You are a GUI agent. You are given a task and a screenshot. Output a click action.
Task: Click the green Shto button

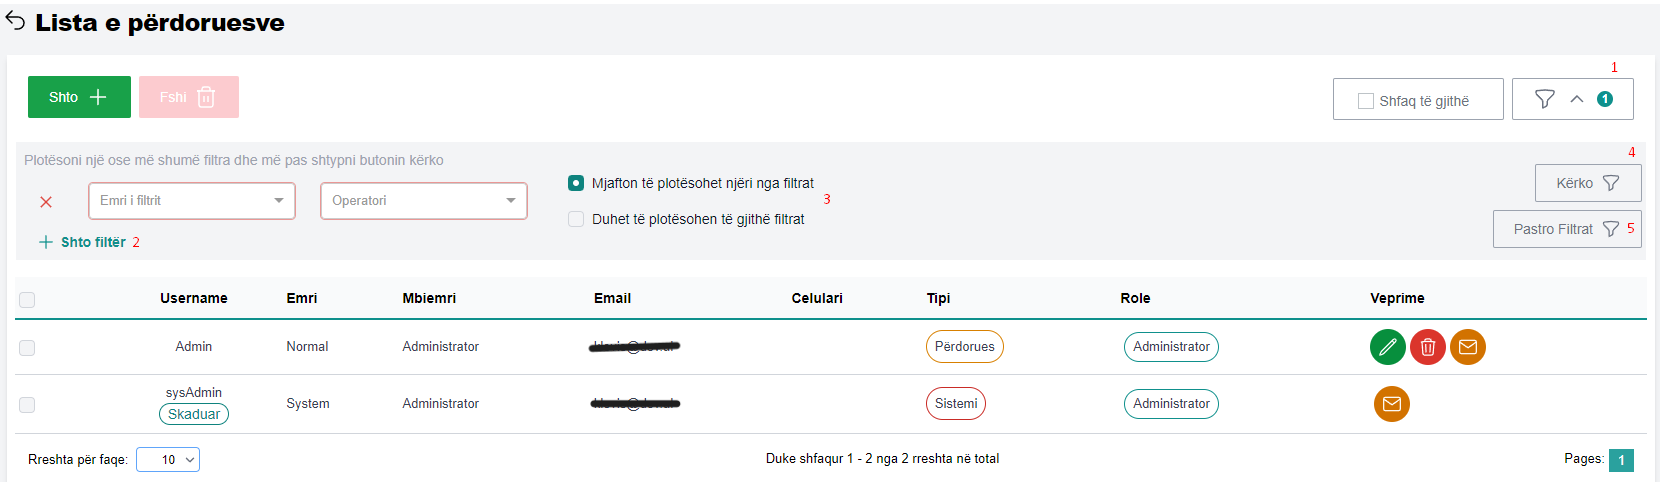[79, 97]
